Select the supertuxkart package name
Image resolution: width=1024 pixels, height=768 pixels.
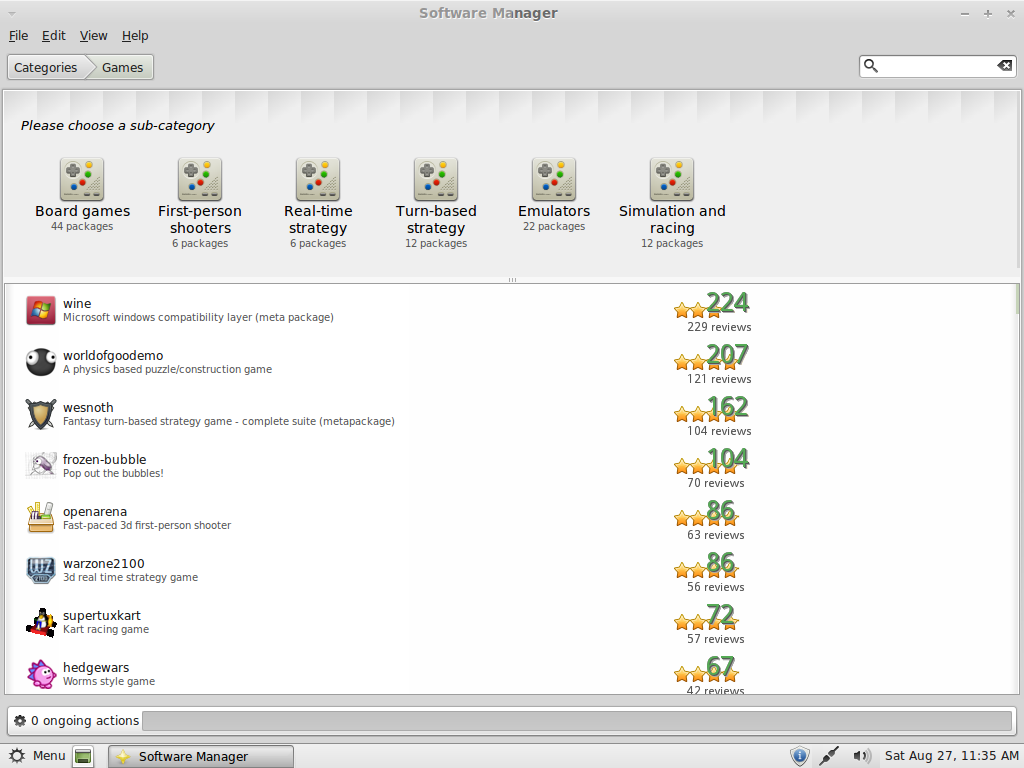pyautogui.click(x=102, y=616)
